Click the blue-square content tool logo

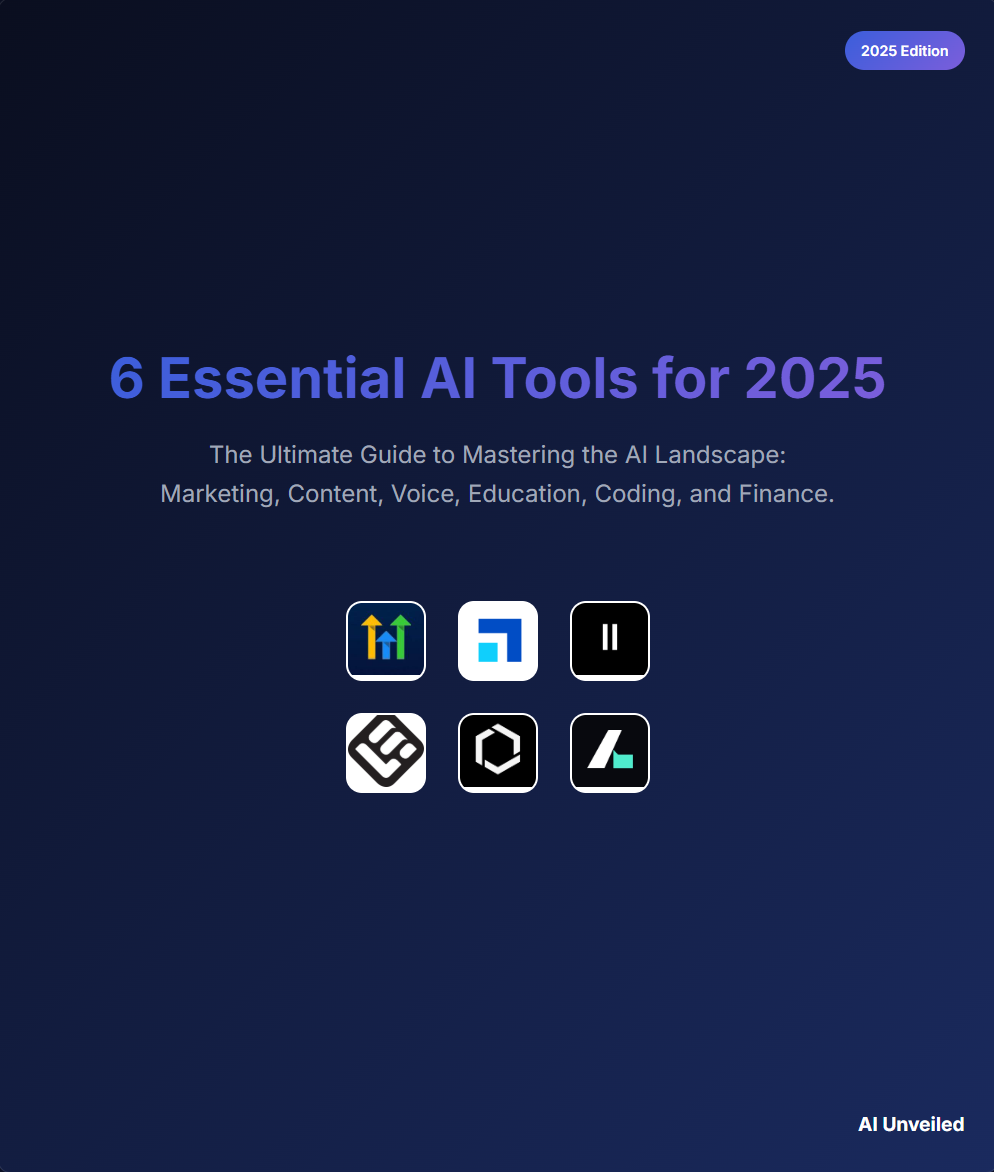pyautogui.click(x=498, y=641)
